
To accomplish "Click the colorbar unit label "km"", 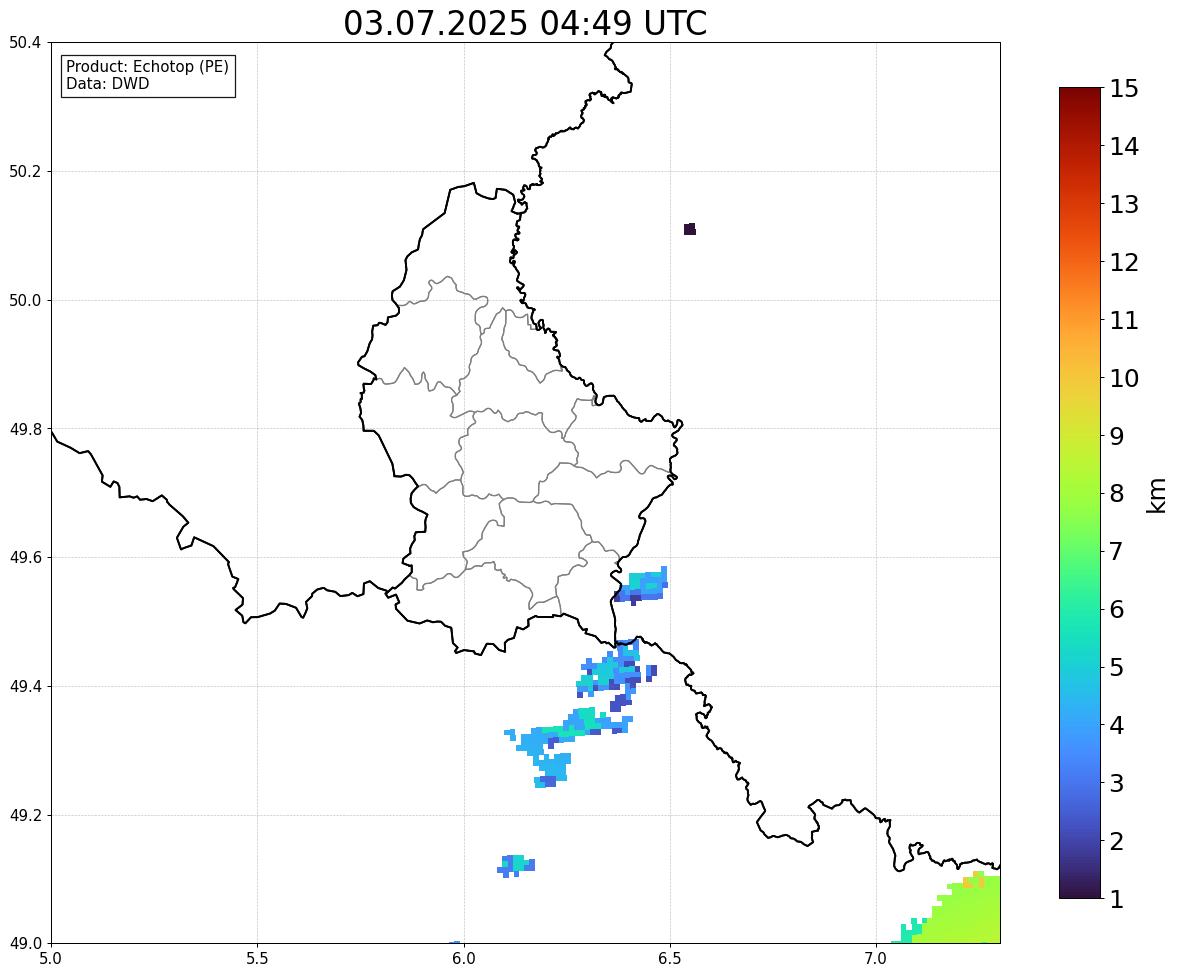I will click(x=1156, y=495).
